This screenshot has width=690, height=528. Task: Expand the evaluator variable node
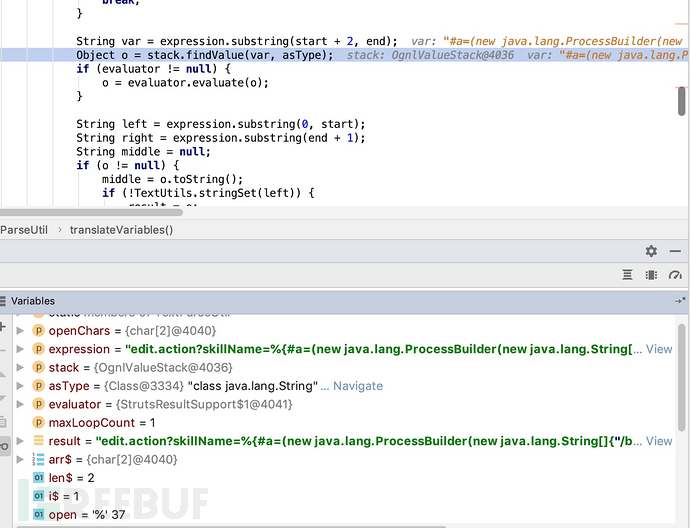coord(20,404)
